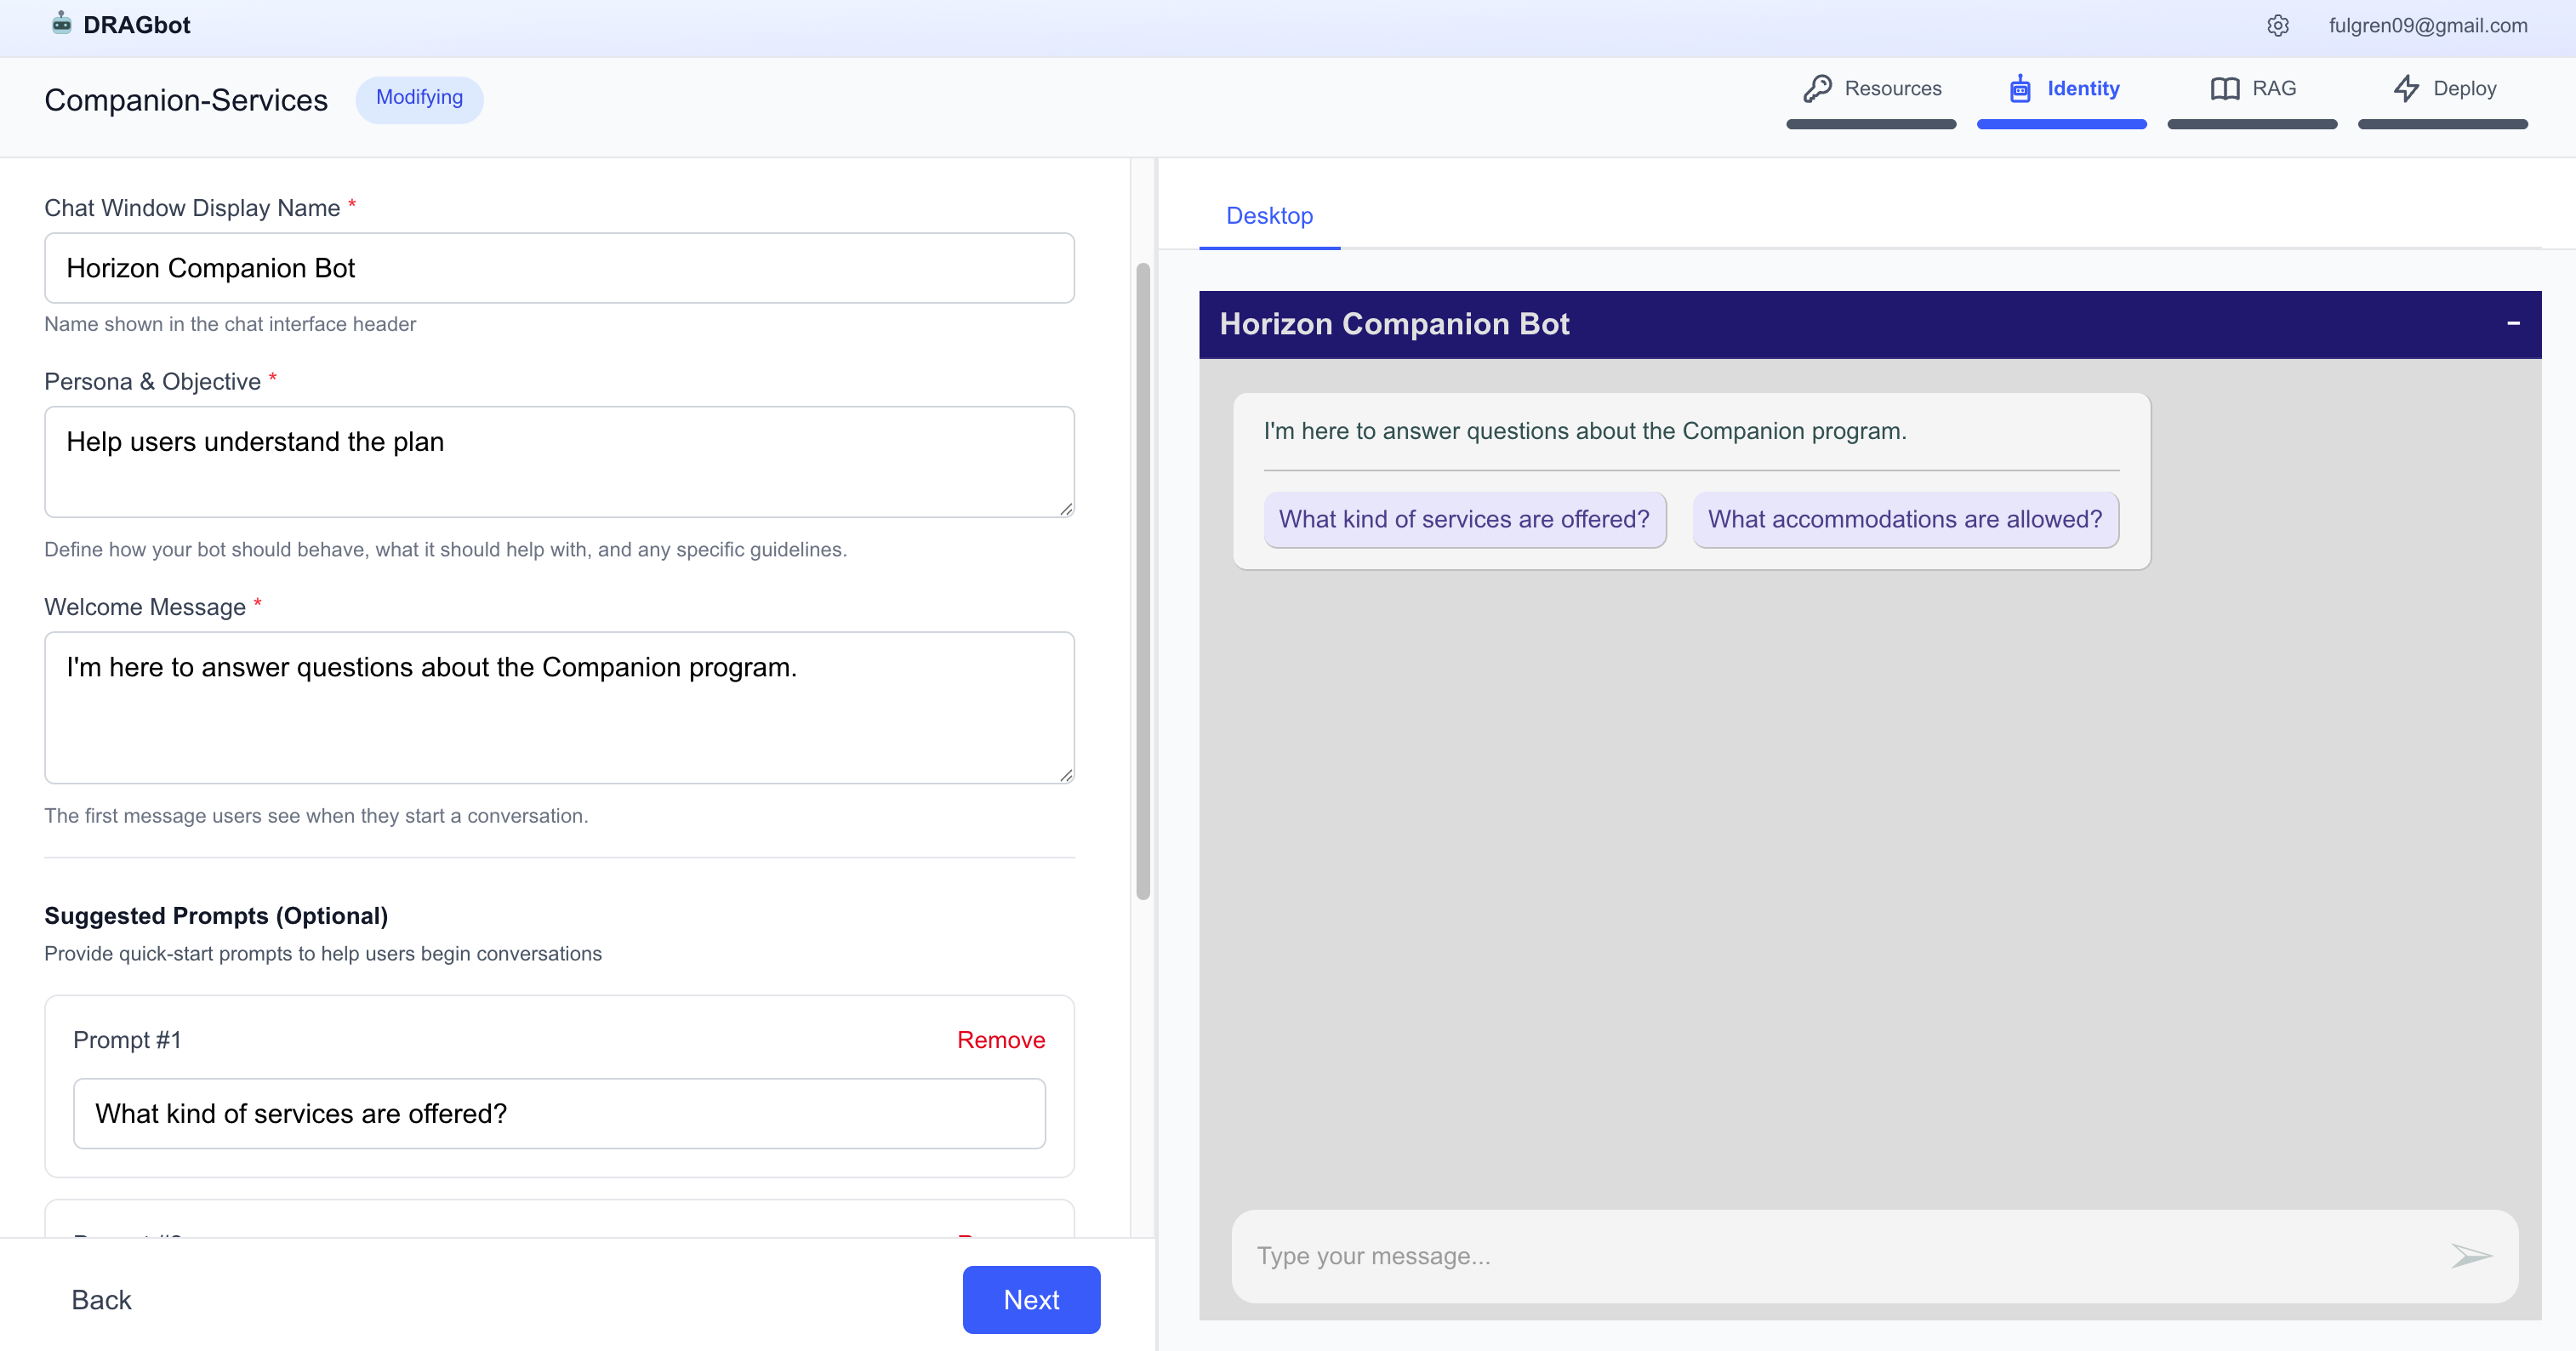
Task: Click the Deploy lightning bolt icon
Action: click(x=2406, y=89)
